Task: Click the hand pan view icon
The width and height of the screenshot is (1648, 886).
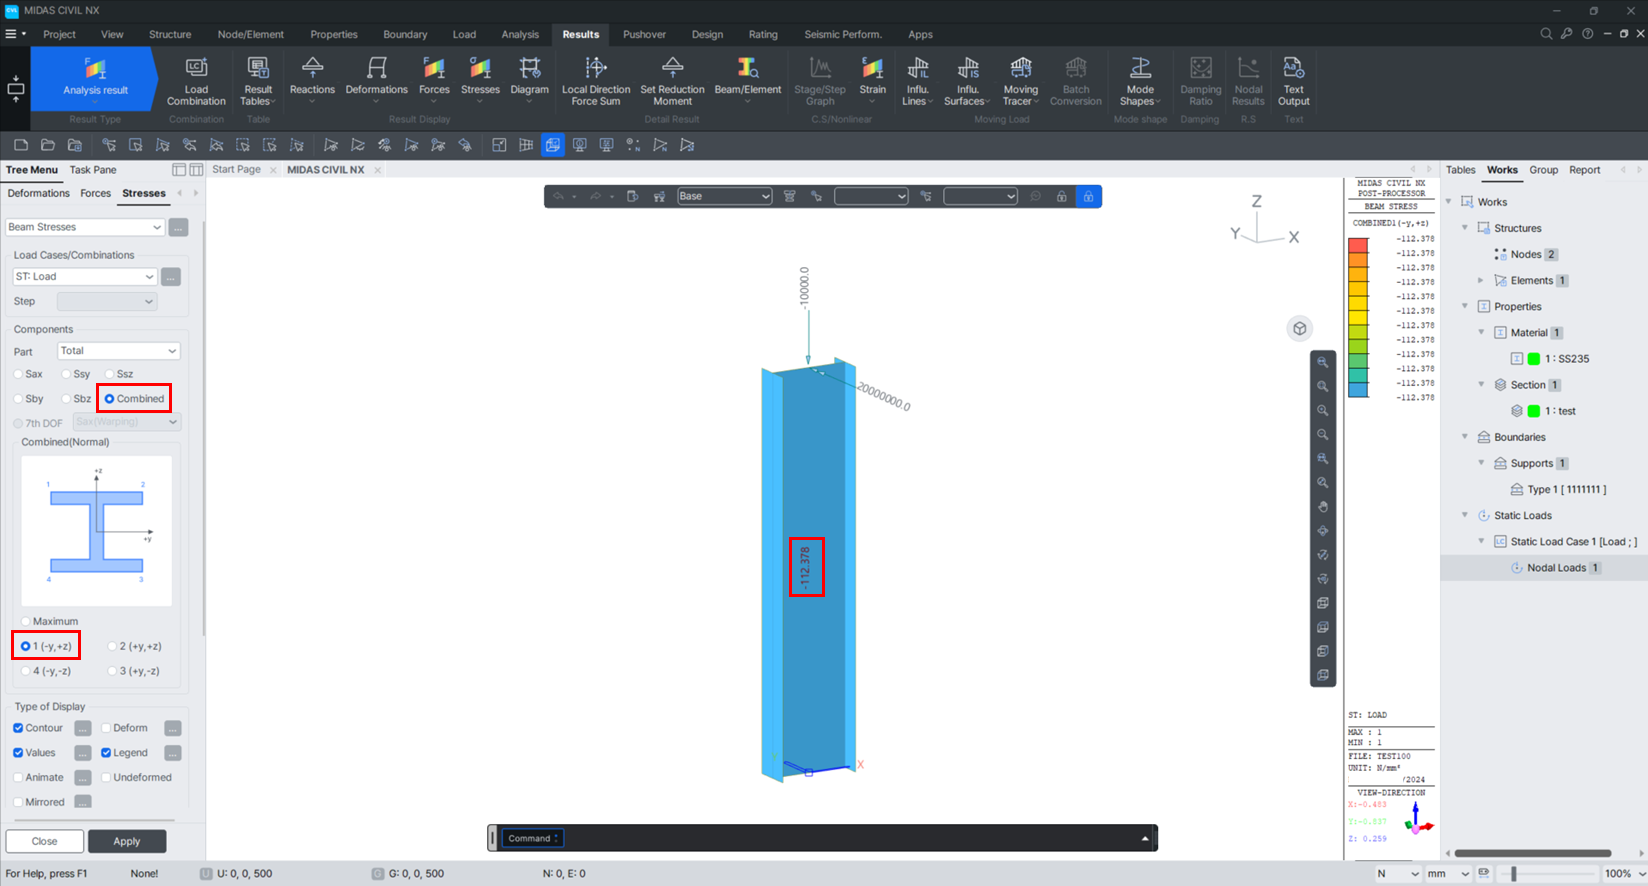Action: [1323, 506]
